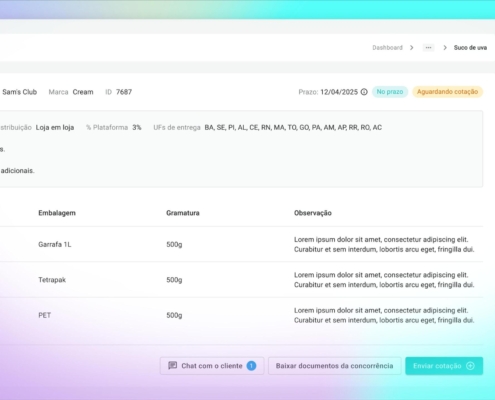Expand the breadcrumb ellipsis menu
The width and height of the screenshot is (495, 400).
click(428, 48)
